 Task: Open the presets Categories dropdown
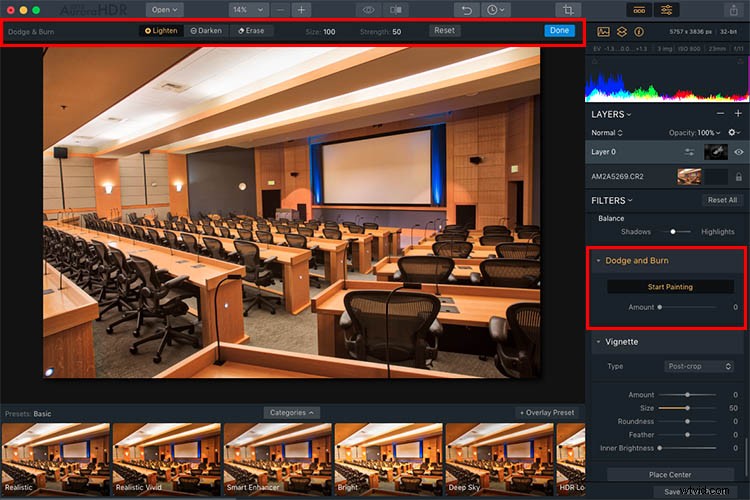[x=292, y=412]
